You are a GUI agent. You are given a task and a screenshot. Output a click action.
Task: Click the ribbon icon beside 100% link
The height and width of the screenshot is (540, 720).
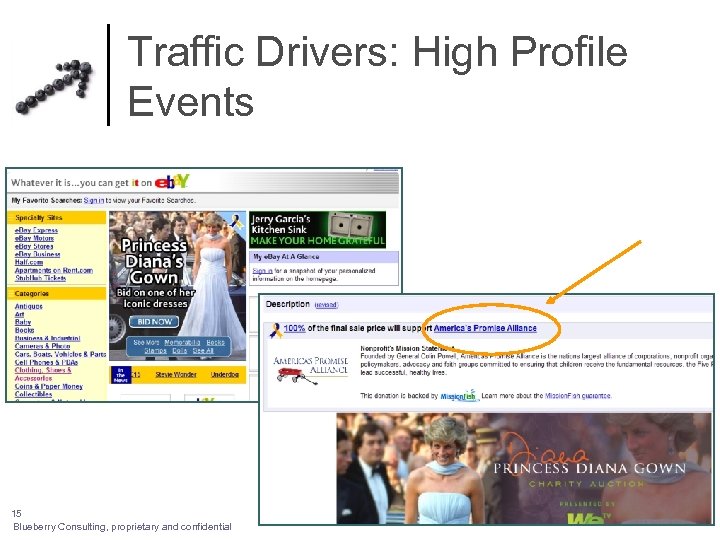pos(276,329)
